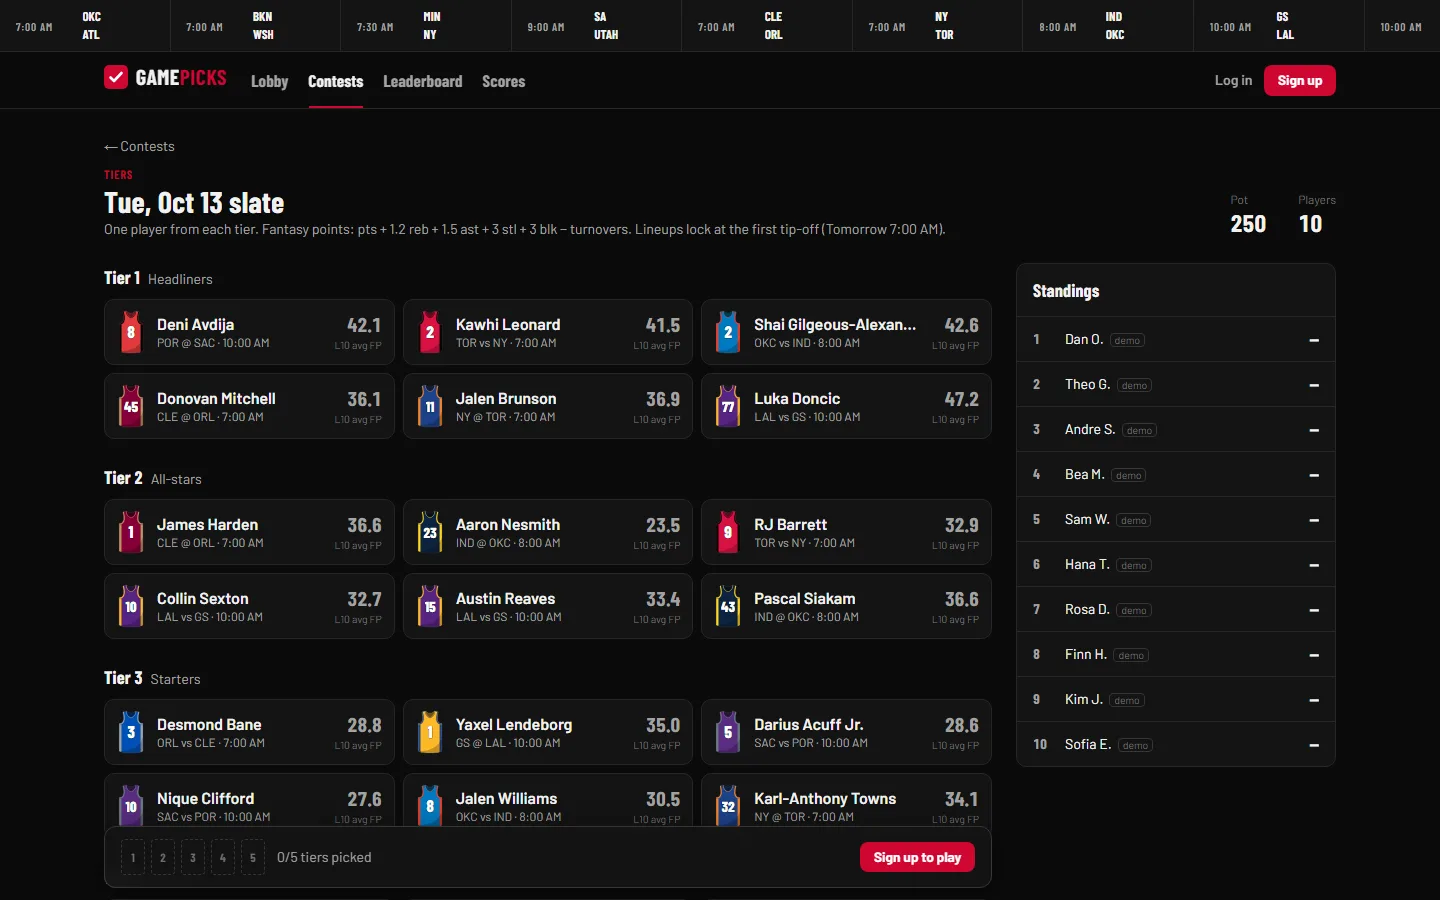Image resolution: width=1440 pixels, height=900 pixels.
Task: Open the GS vs LAL game in ticker
Action: (x=1278, y=26)
